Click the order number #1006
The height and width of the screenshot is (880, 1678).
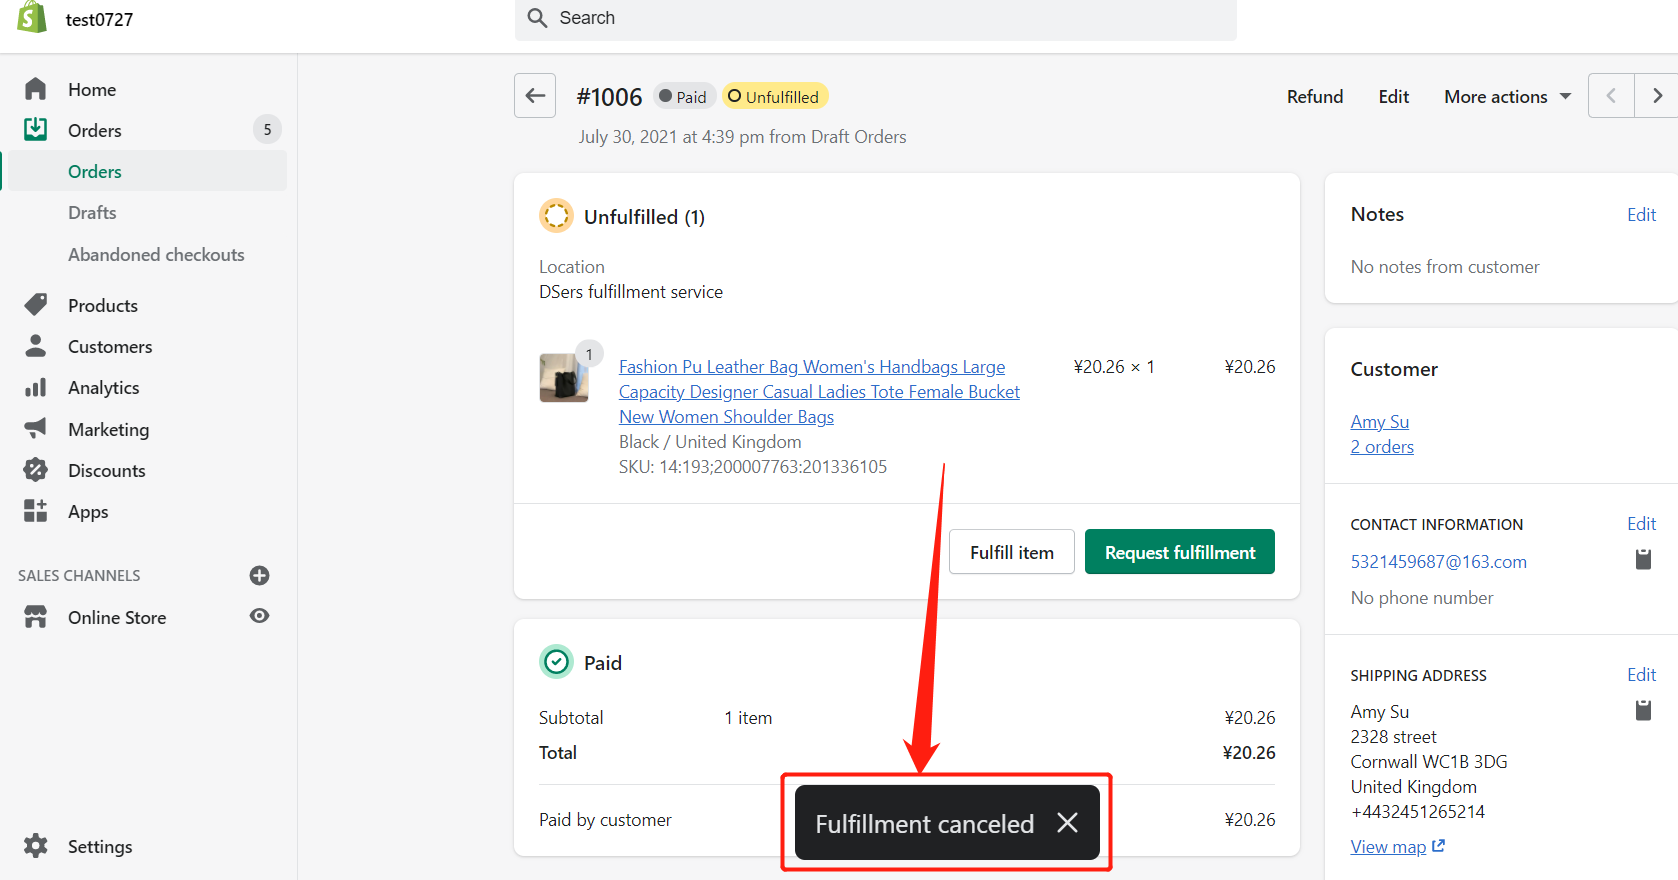coord(610,97)
